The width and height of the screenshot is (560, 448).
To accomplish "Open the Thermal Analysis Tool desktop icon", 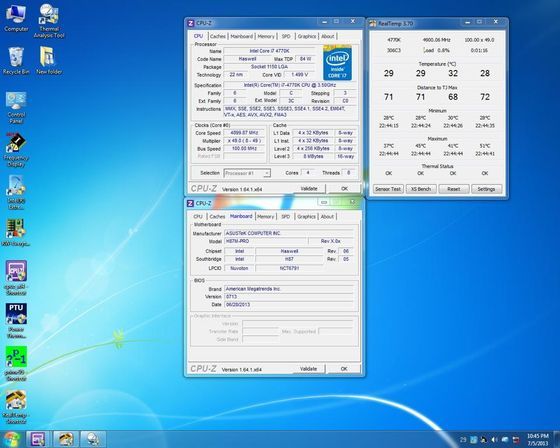I will (x=49, y=21).
